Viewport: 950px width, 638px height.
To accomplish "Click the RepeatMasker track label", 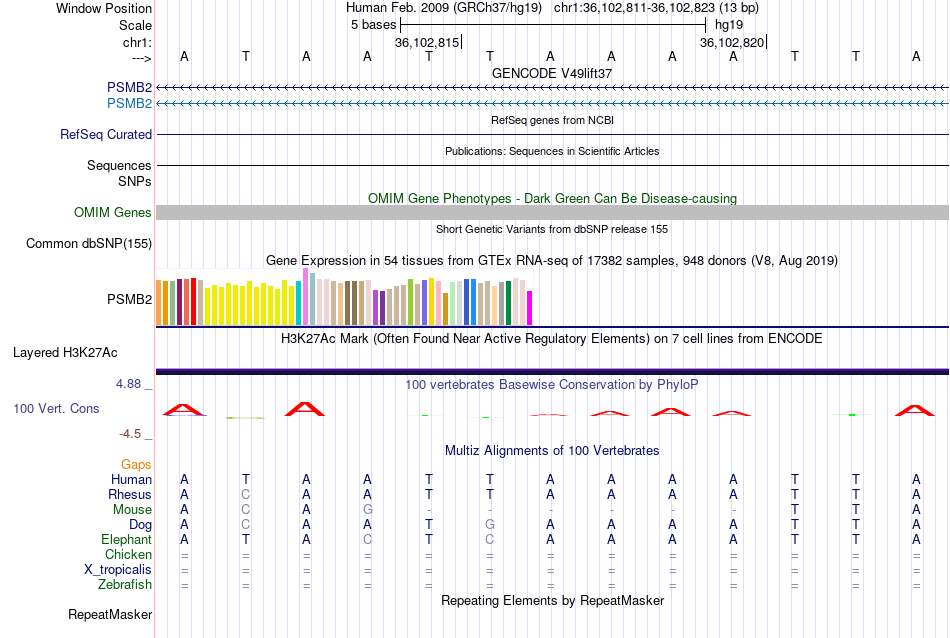I will point(110,614).
